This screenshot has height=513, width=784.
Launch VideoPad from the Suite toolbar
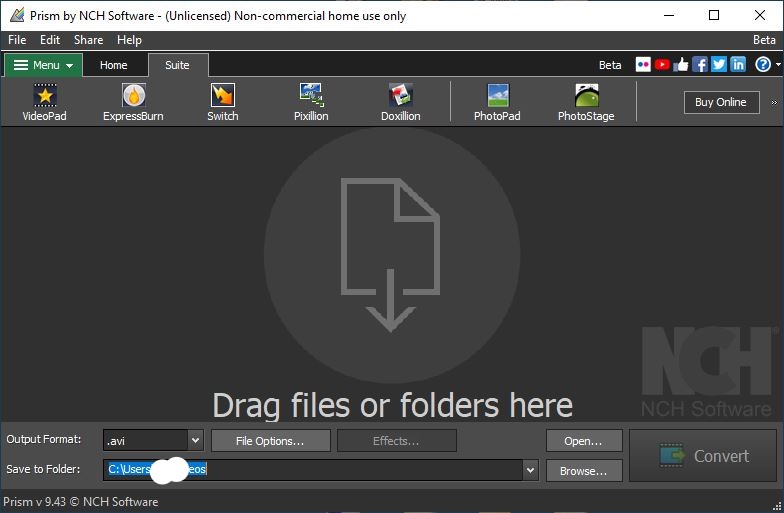44,102
